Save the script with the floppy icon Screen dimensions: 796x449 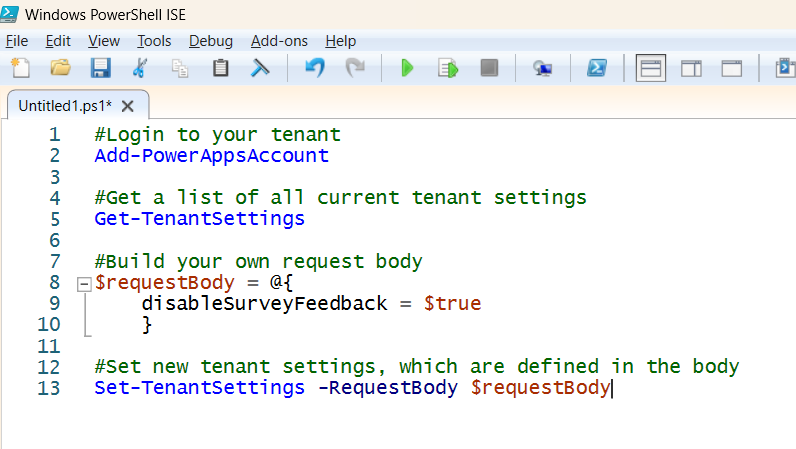(101, 68)
